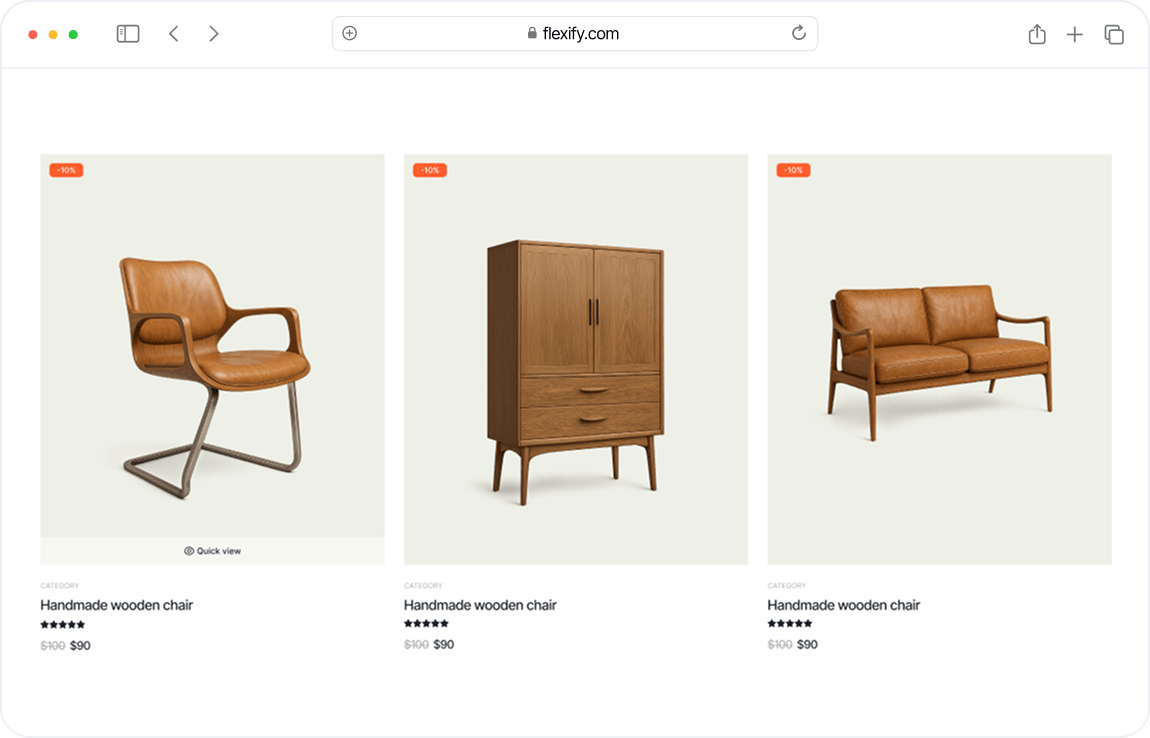Go forward with the right arrow

pyautogui.click(x=214, y=34)
